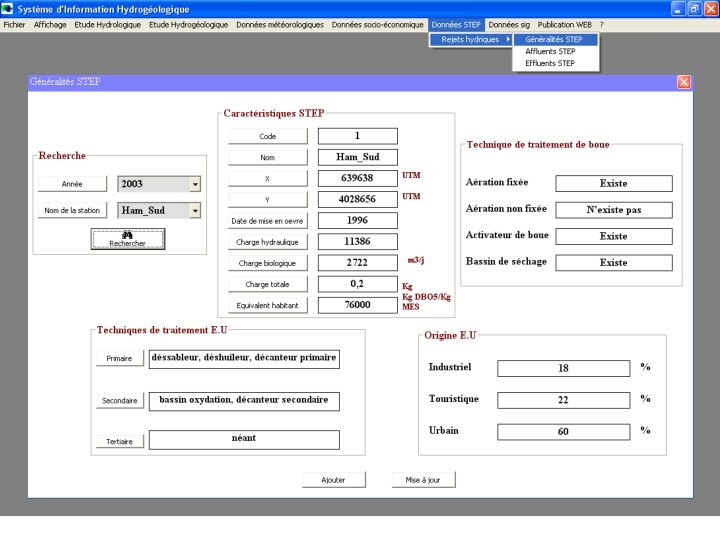720x540 pixels.
Task: Click the Tertiaire field showing néant
Action: pyautogui.click(x=244, y=439)
